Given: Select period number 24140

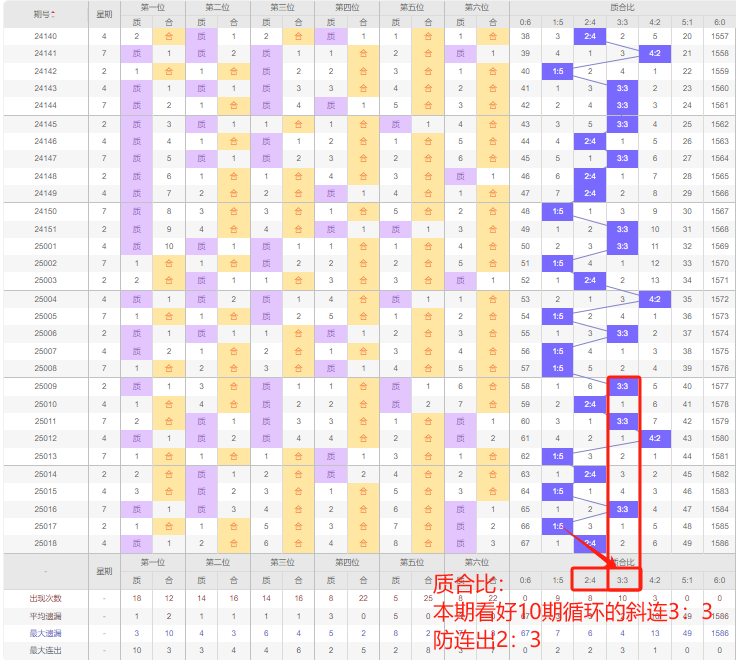Looking at the screenshot, I should (x=45, y=37).
